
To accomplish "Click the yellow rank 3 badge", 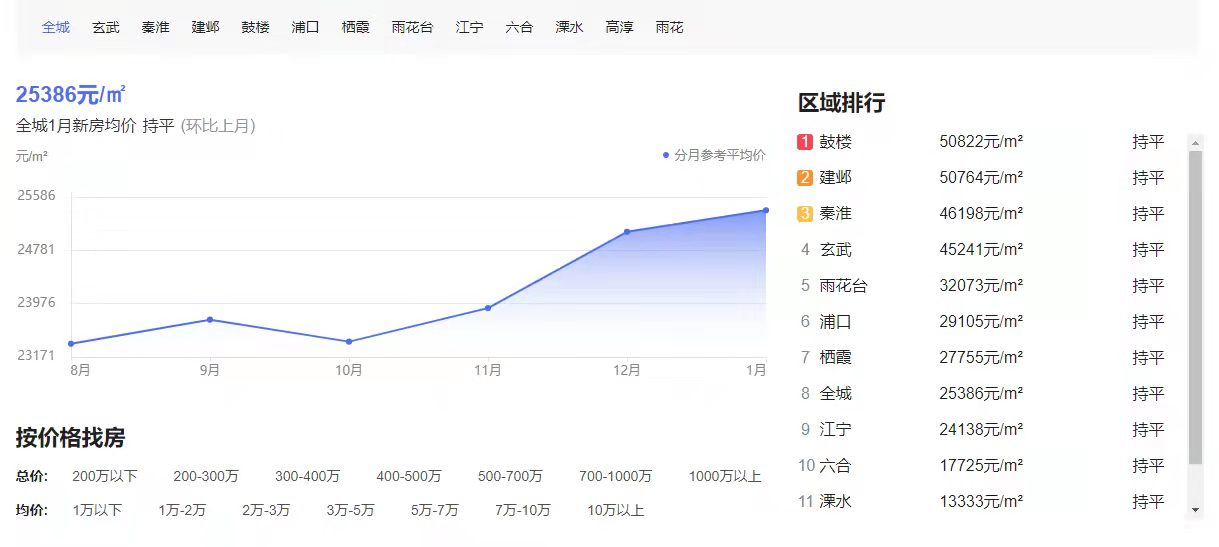I will [805, 214].
